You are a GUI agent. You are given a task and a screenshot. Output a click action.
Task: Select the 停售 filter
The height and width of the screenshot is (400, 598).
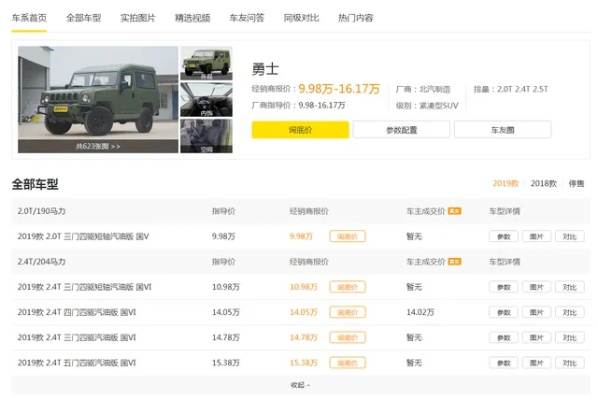tap(576, 183)
